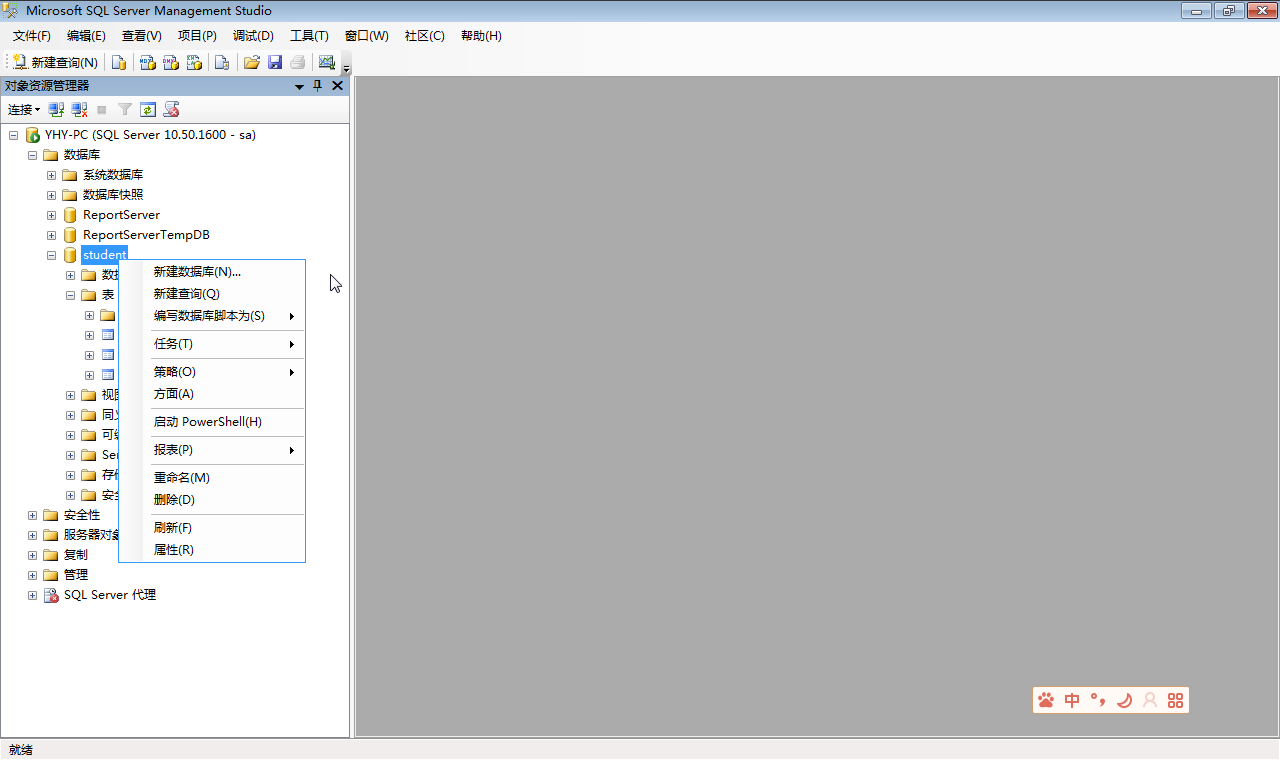Viewport: 1280px width, 760px height.
Task: Open a Database Engine query from toolbar icon
Action: pos(119,62)
